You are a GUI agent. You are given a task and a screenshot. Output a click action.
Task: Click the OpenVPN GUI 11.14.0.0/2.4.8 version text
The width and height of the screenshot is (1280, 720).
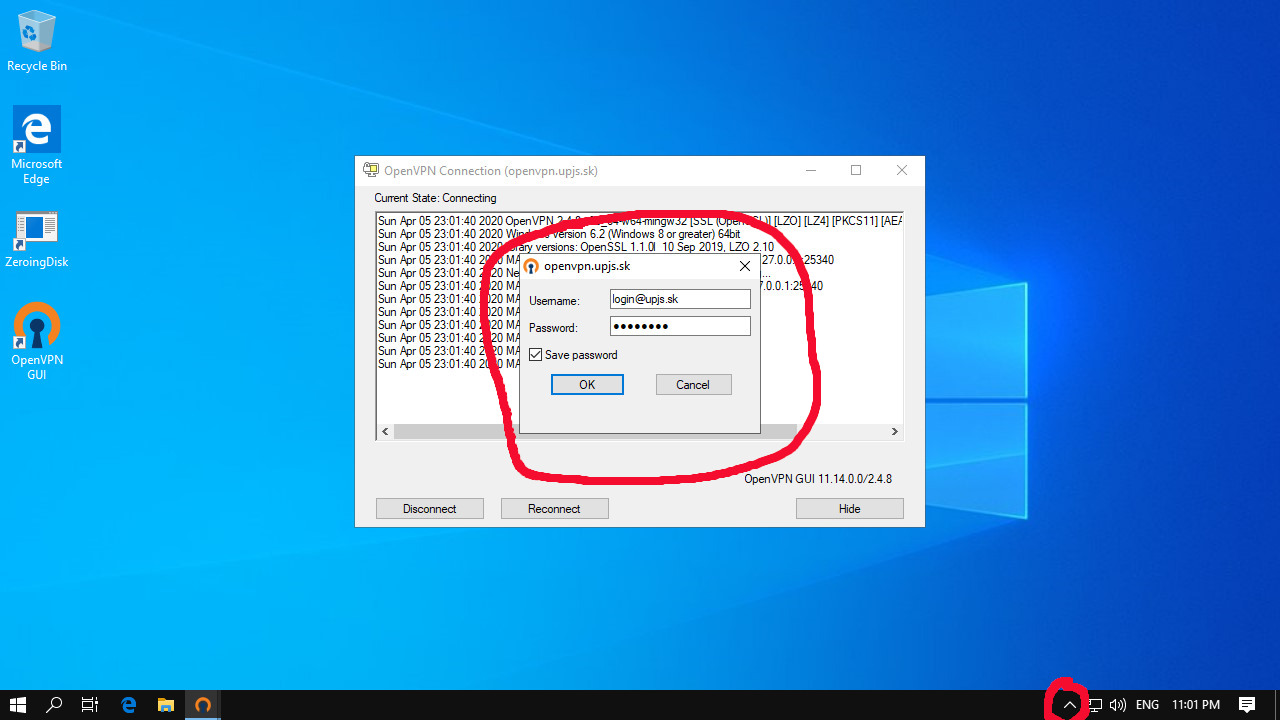[818, 479]
